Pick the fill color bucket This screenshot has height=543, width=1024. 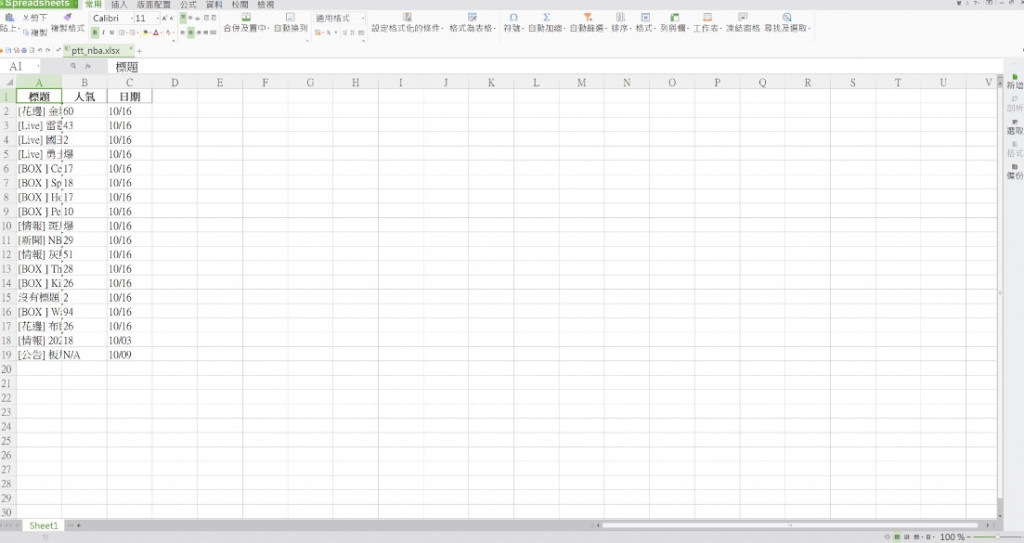(146, 32)
